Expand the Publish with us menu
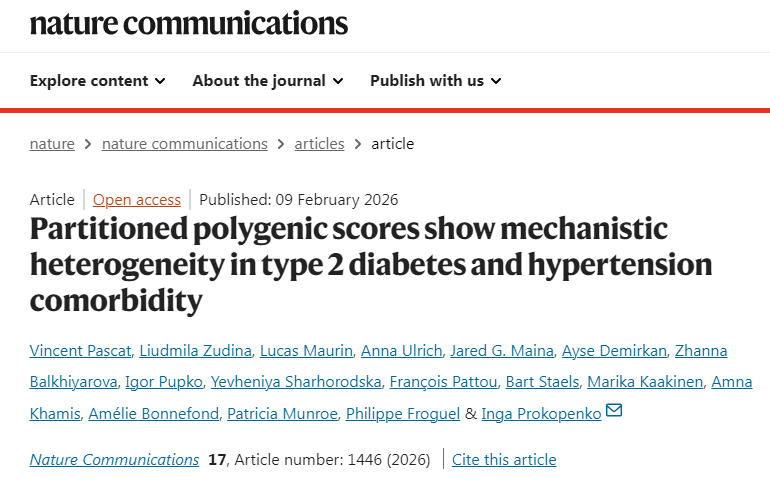Image resolution: width=770 pixels, height=493 pixels. [x=436, y=81]
